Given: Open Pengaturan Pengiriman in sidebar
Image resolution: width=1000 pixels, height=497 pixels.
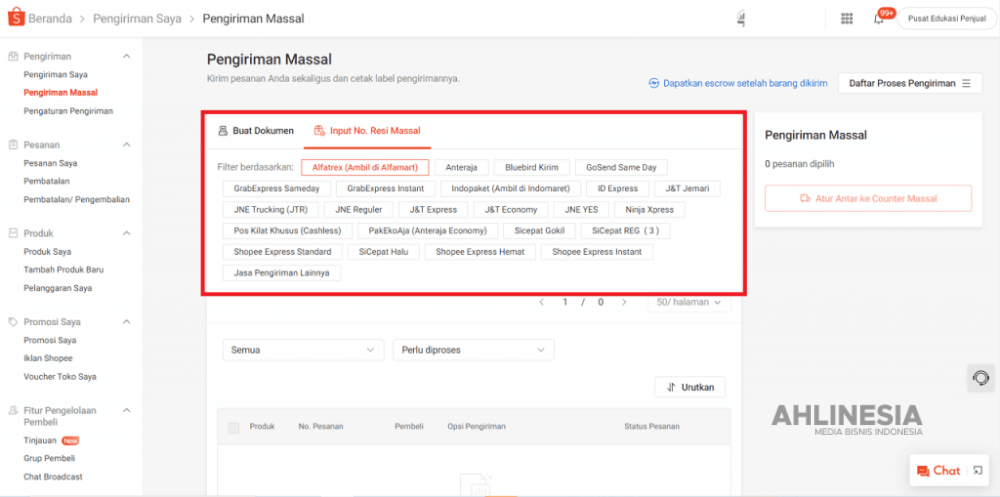Looking at the screenshot, I should coord(68,111).
